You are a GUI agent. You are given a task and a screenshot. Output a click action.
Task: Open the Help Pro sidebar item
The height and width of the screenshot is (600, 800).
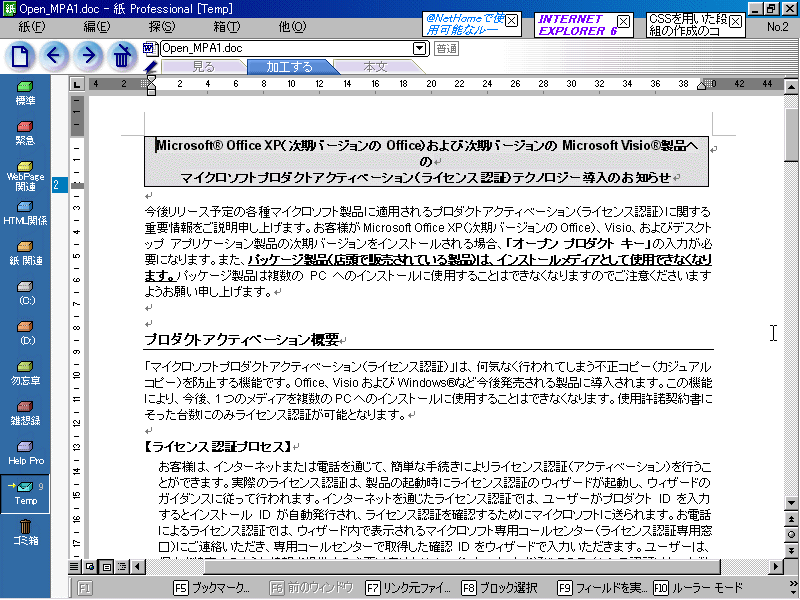[25, 453]
